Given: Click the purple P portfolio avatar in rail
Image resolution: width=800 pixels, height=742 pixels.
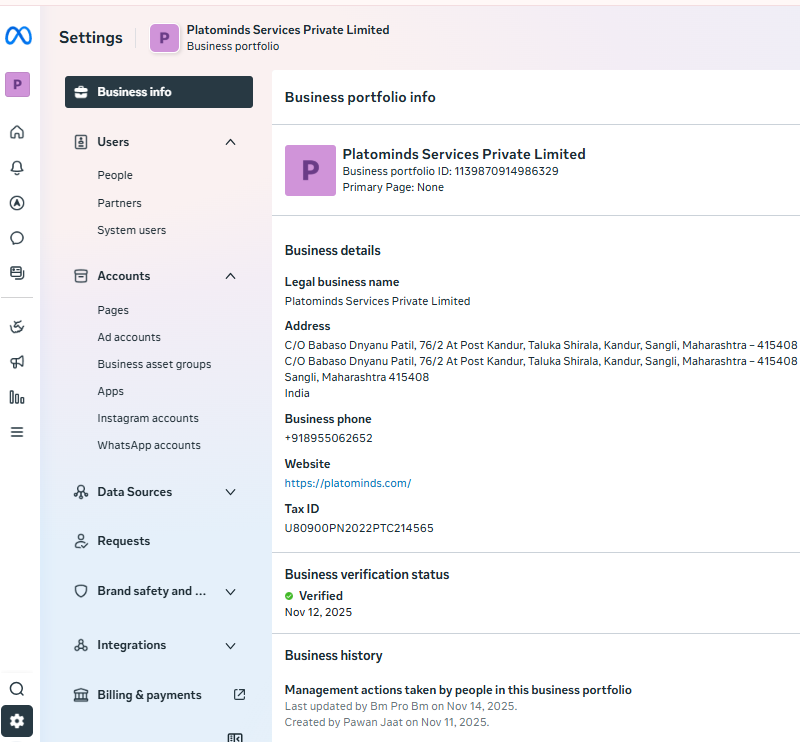Looking at the screenshot, I should [x=17, y=85].
